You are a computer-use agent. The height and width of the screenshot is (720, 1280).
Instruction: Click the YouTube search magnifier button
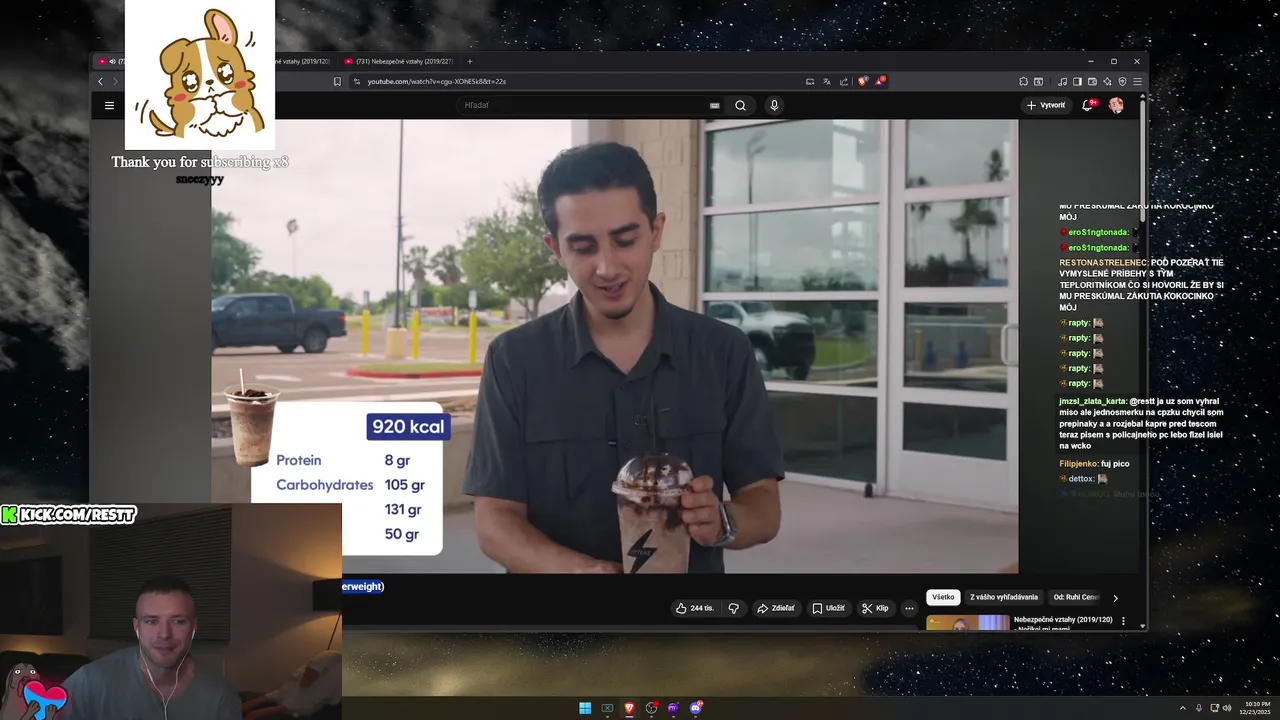pyautogui.click(x=740, y=105)
